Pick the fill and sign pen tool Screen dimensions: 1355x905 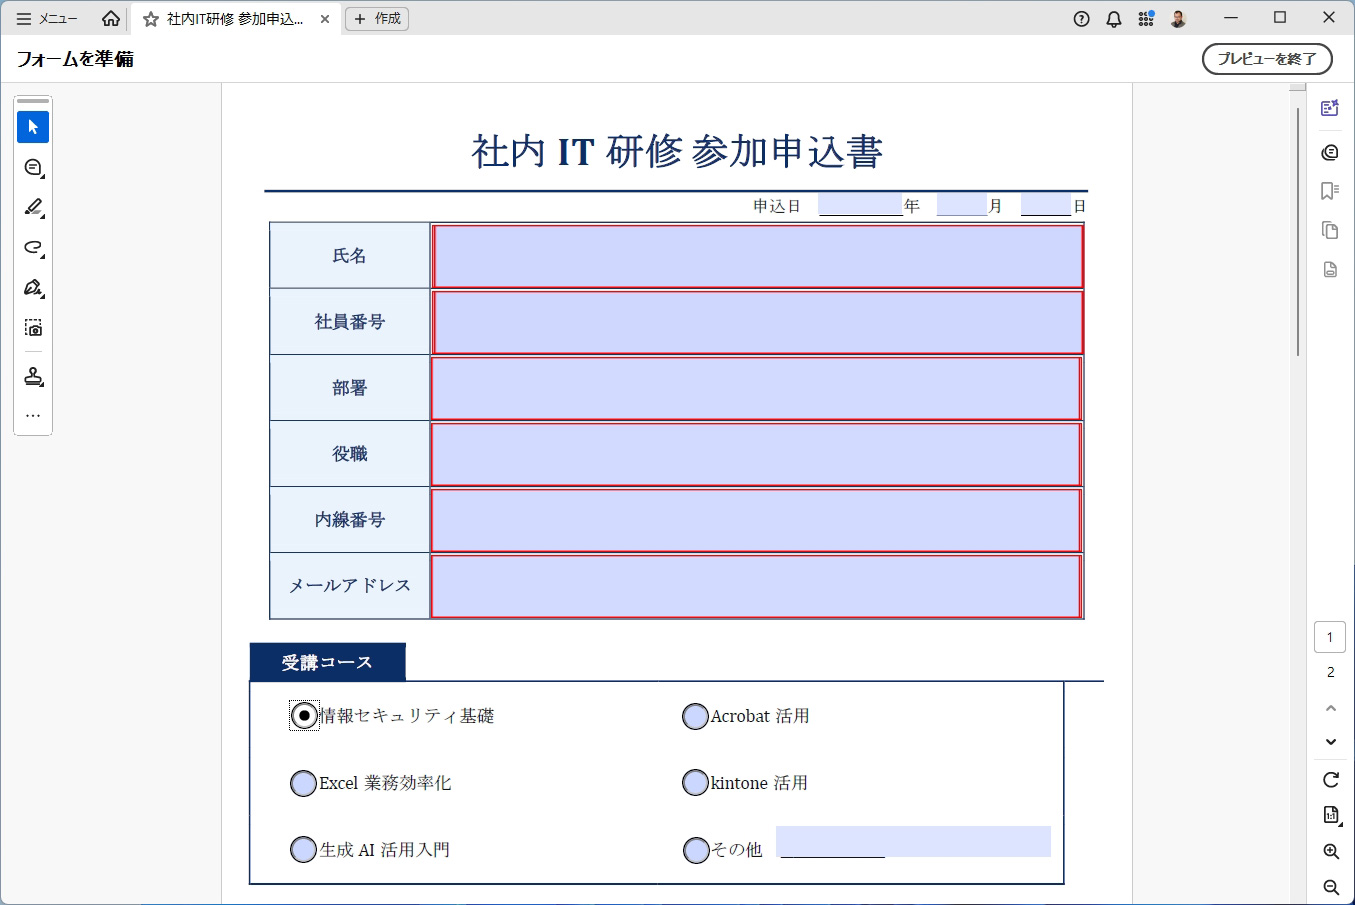click(x=33, y=288)
